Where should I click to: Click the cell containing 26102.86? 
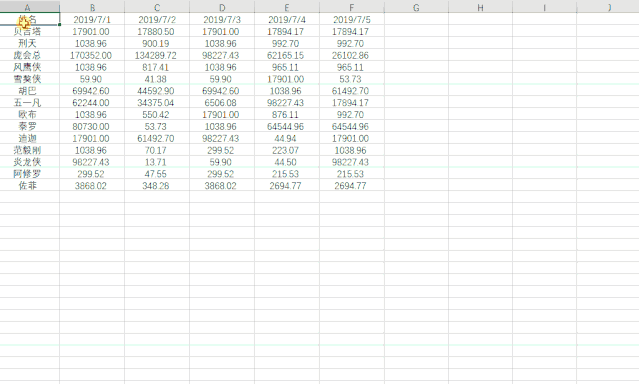(x=352, y=55)
